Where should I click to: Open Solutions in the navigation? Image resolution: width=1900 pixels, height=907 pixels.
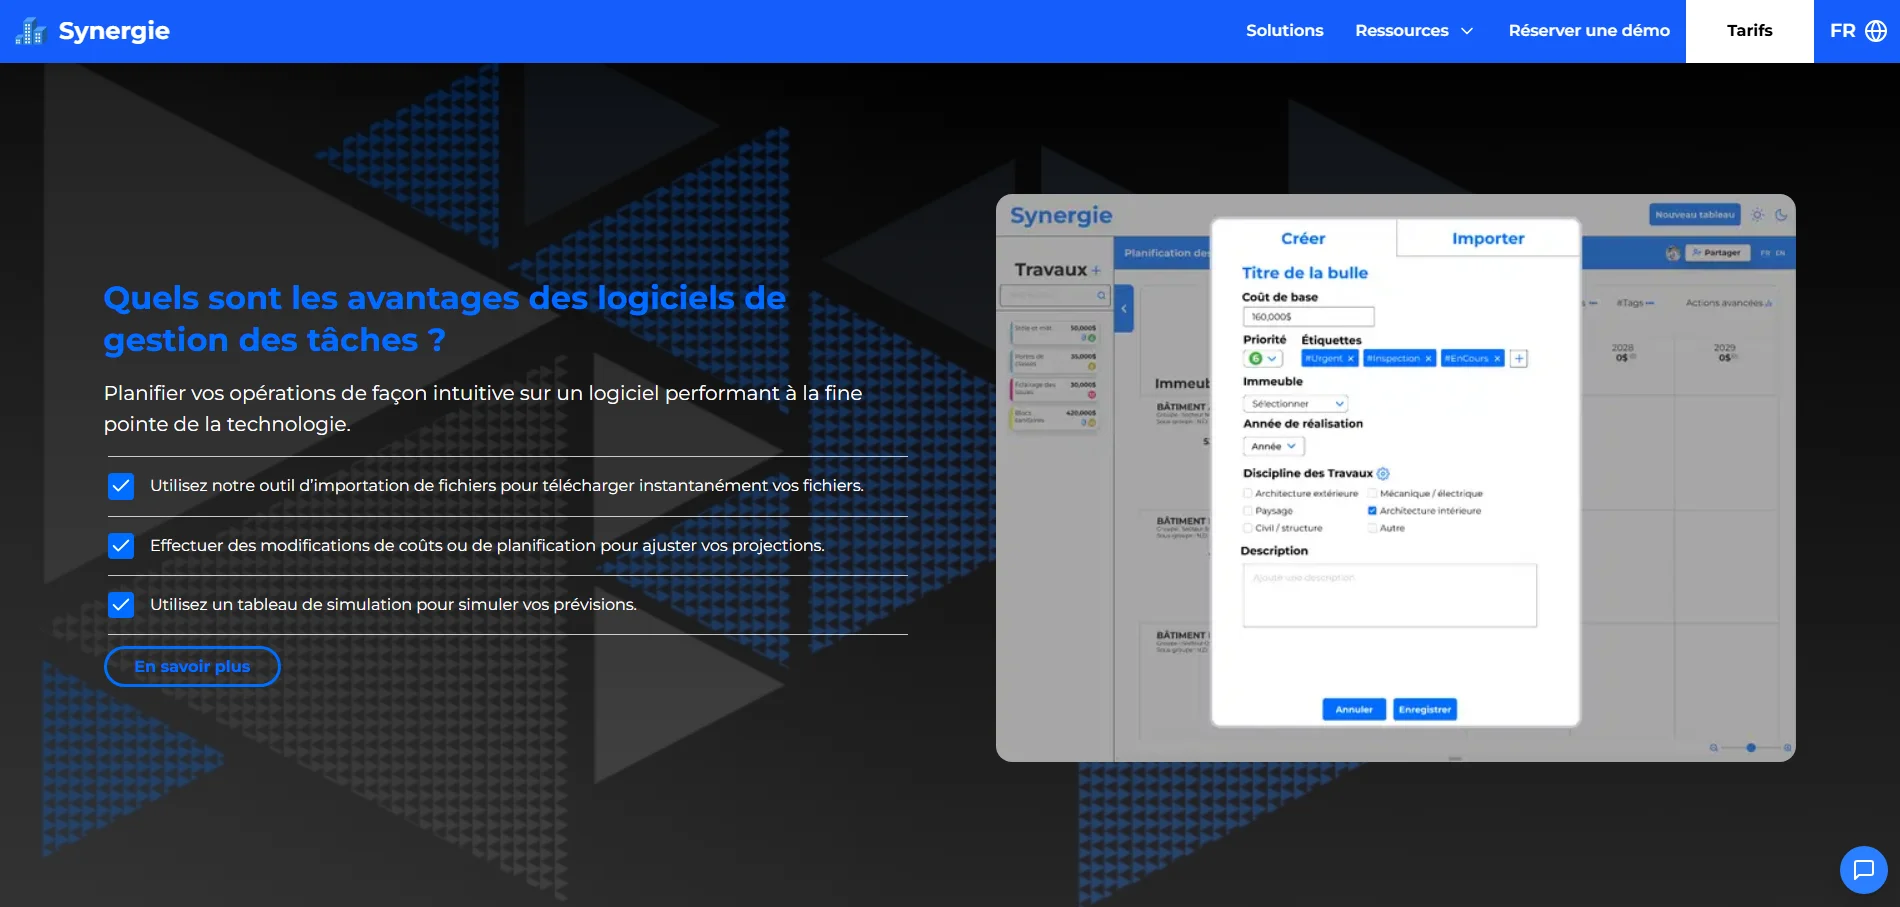click(1284, 31)
